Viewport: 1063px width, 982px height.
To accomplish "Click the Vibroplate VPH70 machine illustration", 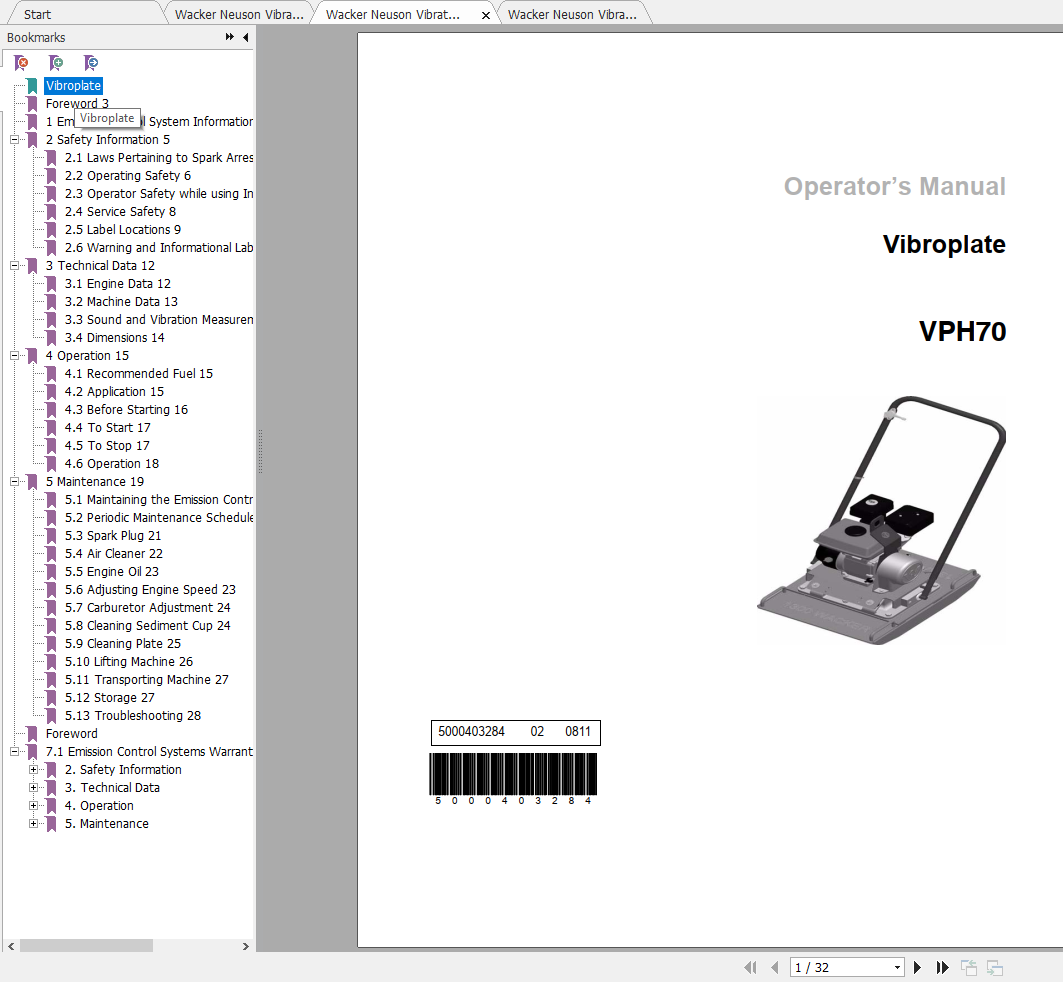I will [x=881, y=520].
